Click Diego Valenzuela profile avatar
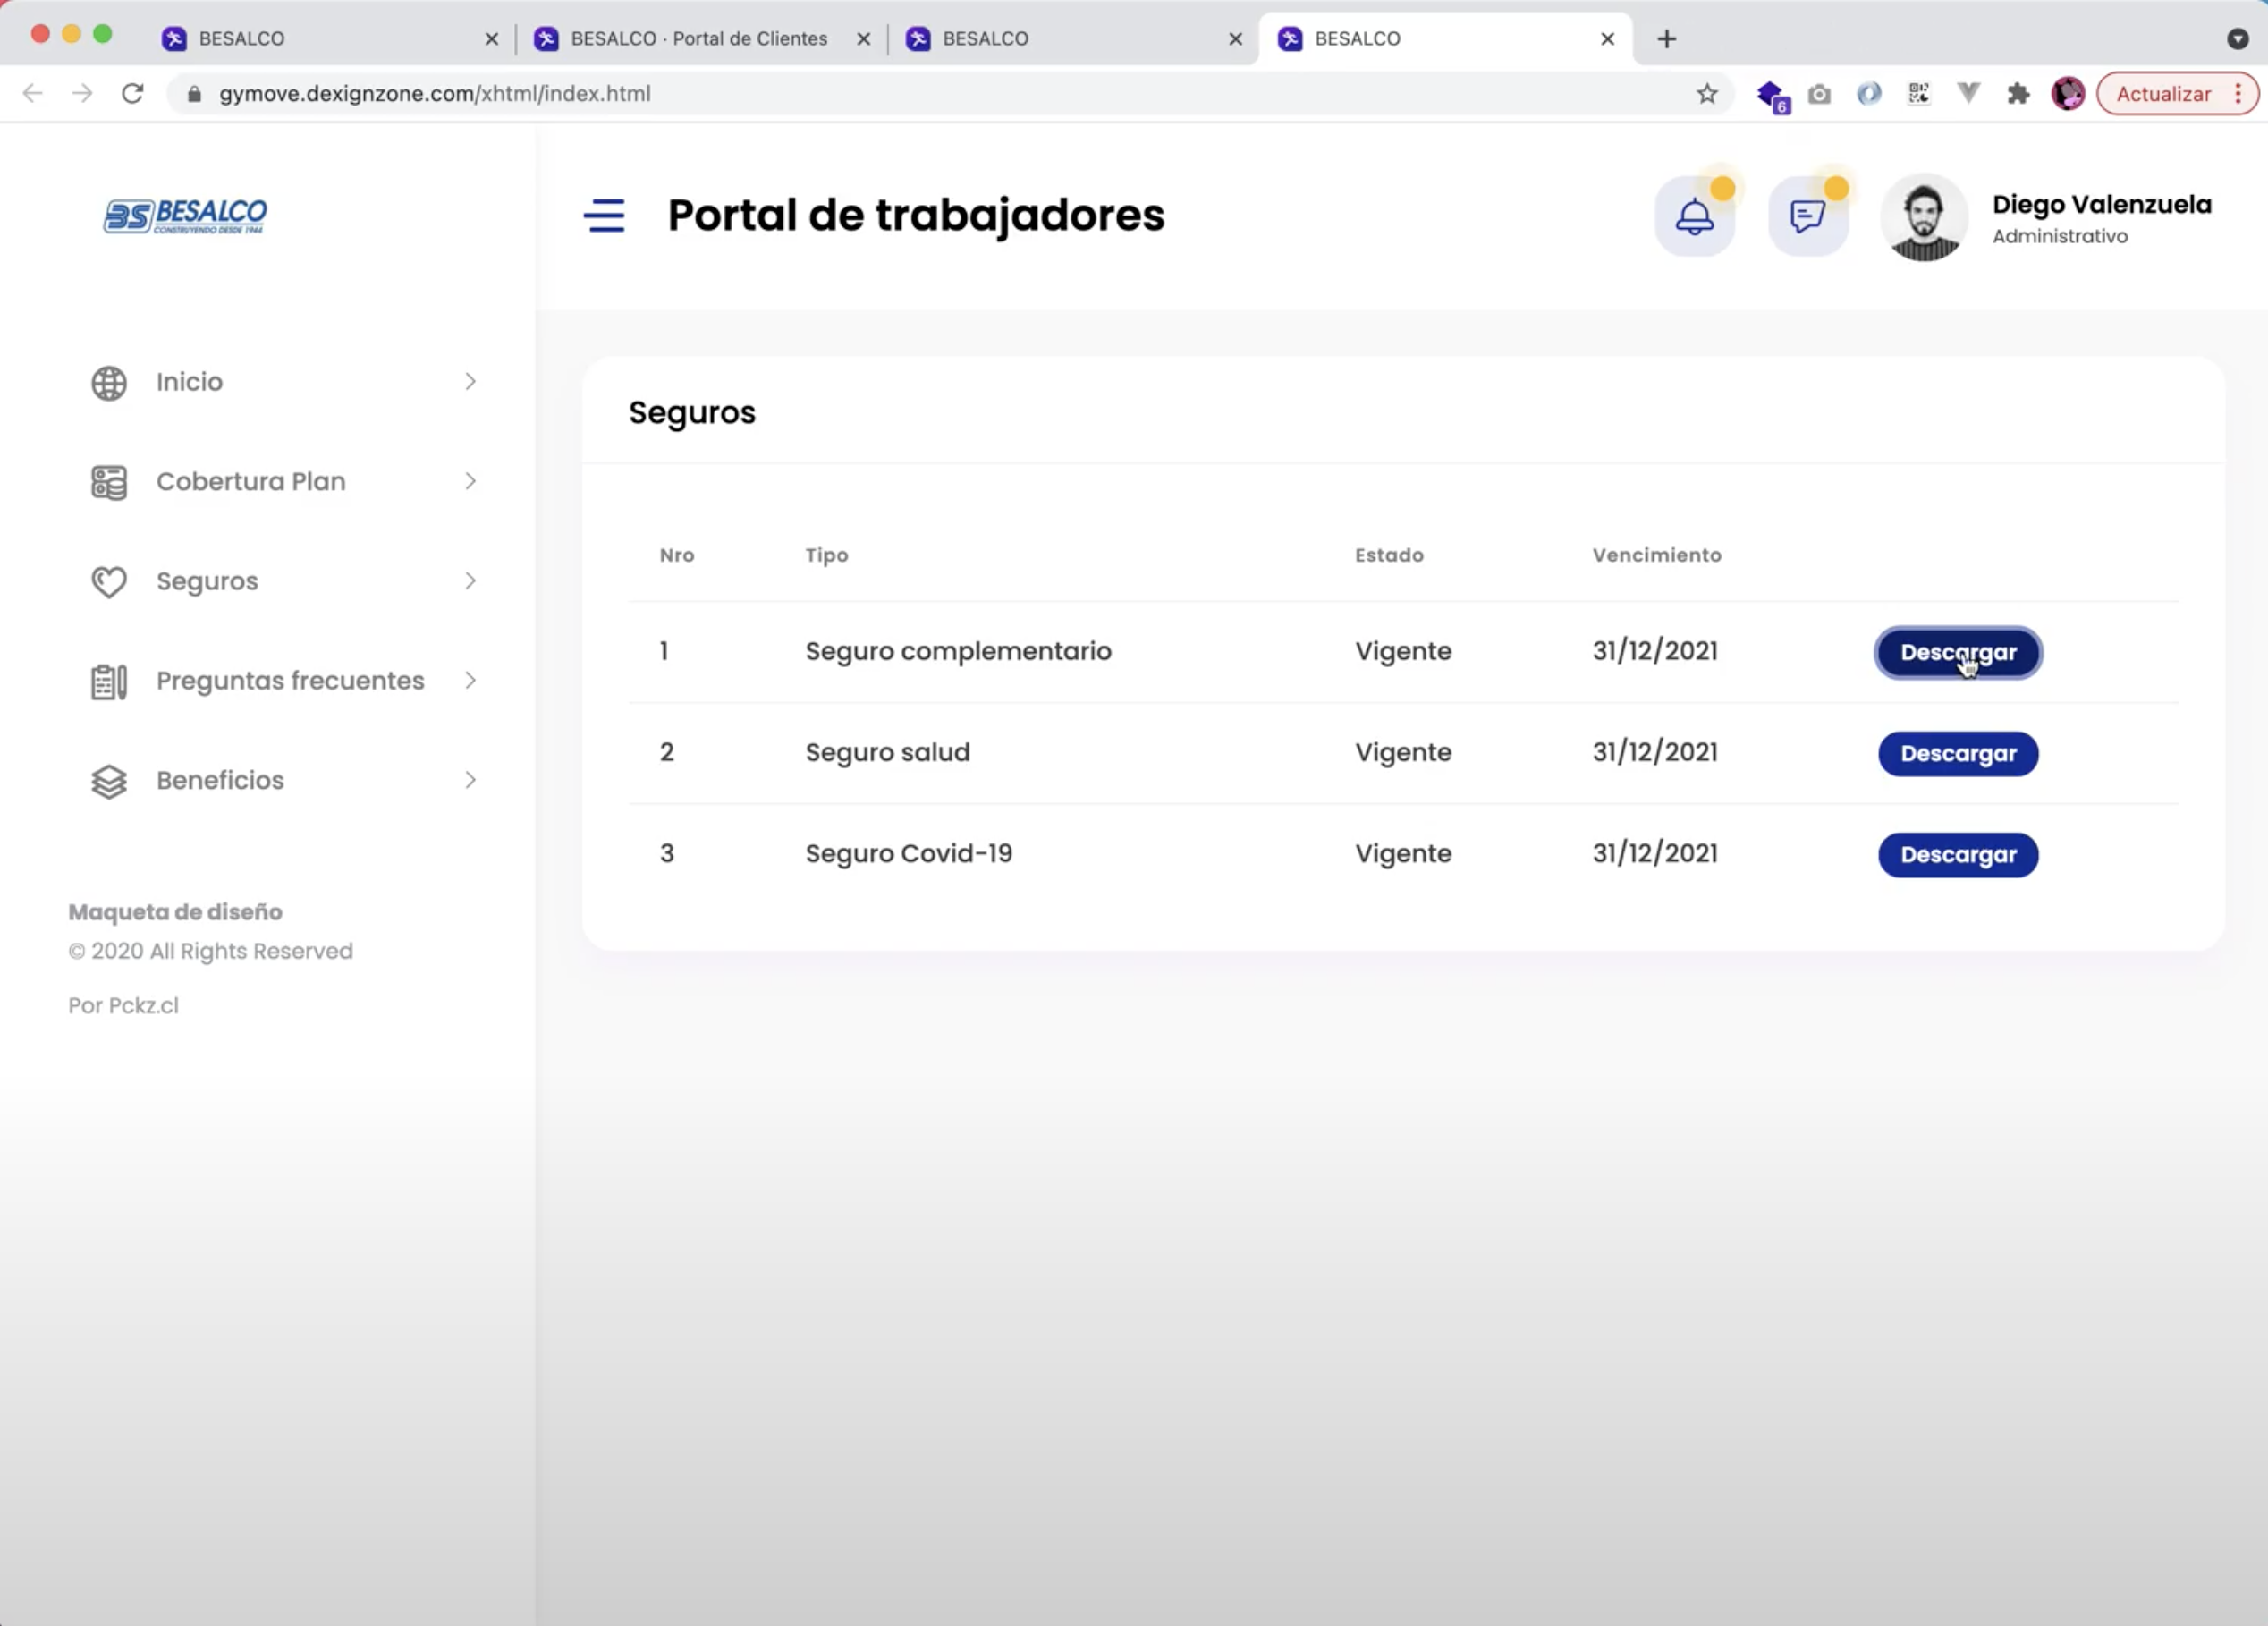Viewport: 2268px width, 1626px height. pyautogui.click(x=1923, y=218)
